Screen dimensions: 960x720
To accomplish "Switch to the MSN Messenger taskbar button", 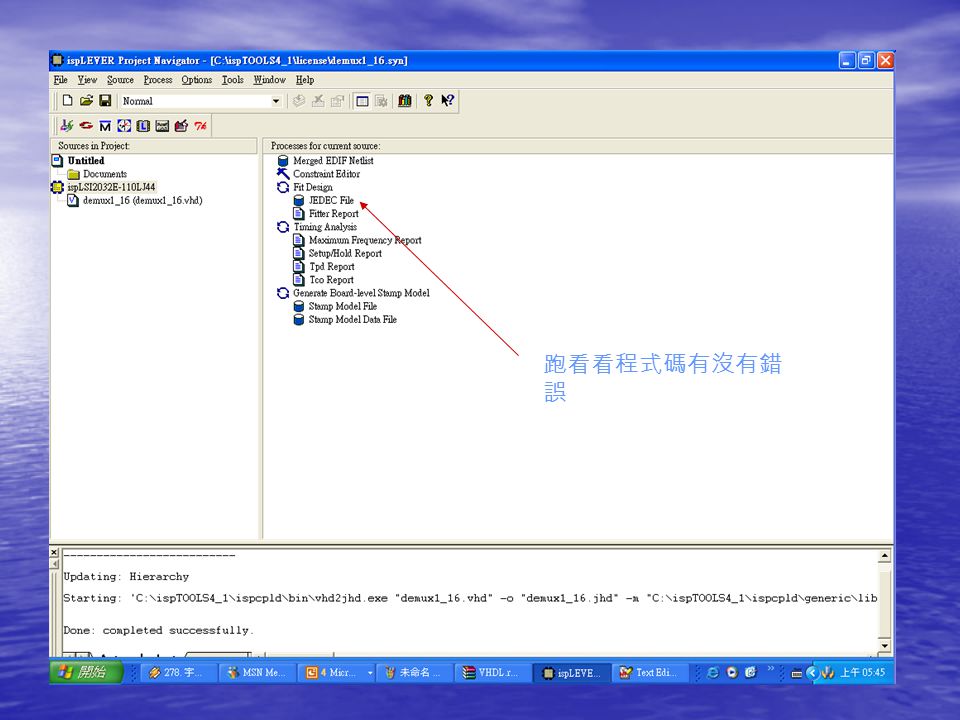I will tap(257, 672).
